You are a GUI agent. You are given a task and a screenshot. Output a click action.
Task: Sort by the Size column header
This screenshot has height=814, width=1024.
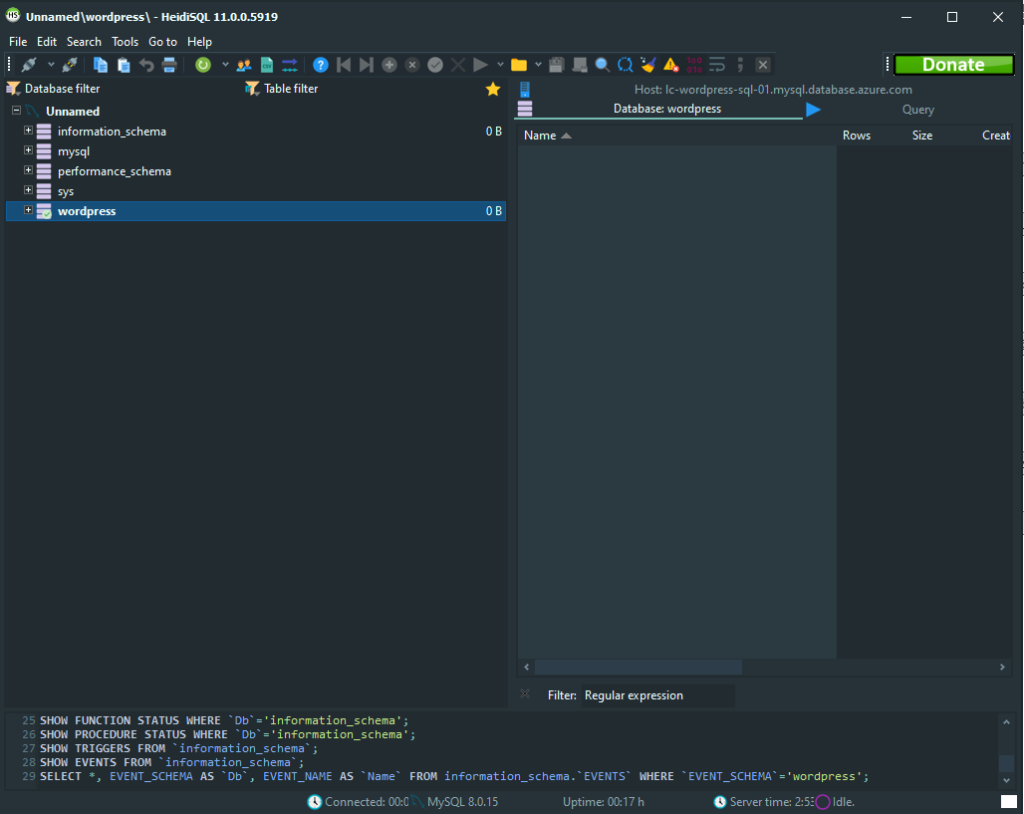pos(922,135)
